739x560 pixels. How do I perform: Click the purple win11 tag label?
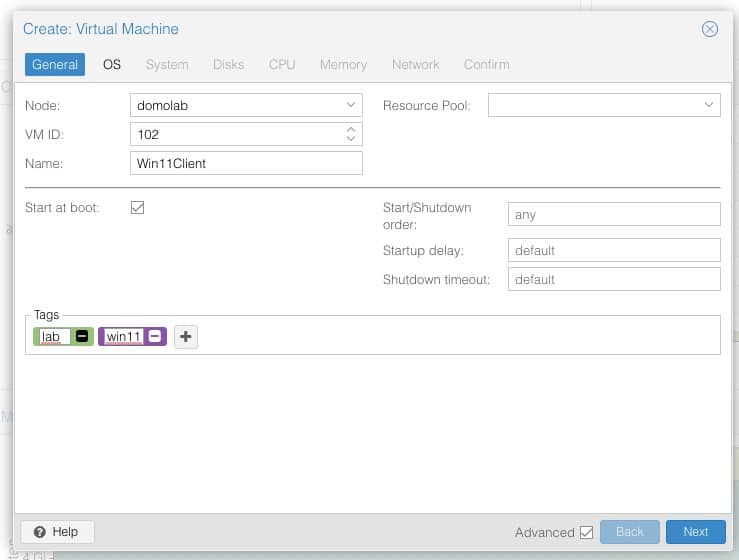coord(123,337)
